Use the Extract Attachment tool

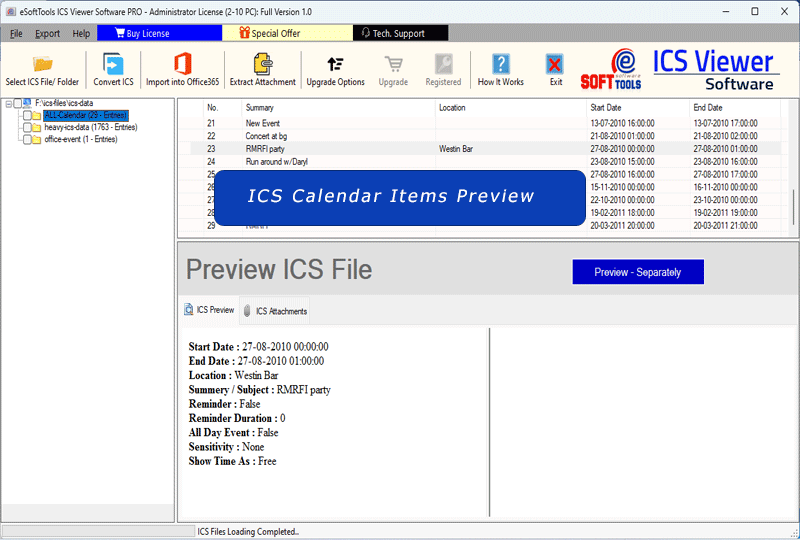coord(262,70)
